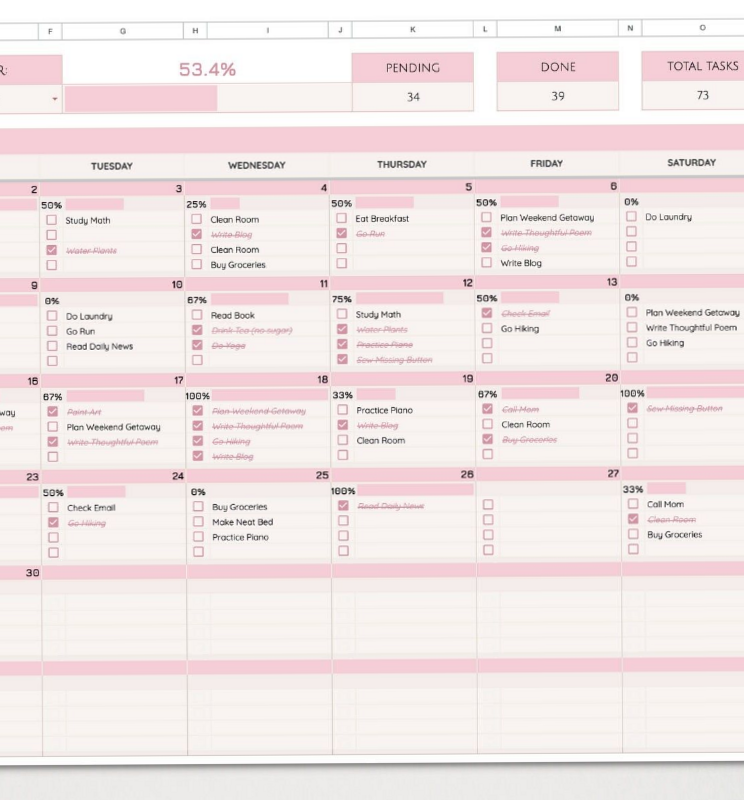
Task: Select column K header
Action: [x=412, y=29]
